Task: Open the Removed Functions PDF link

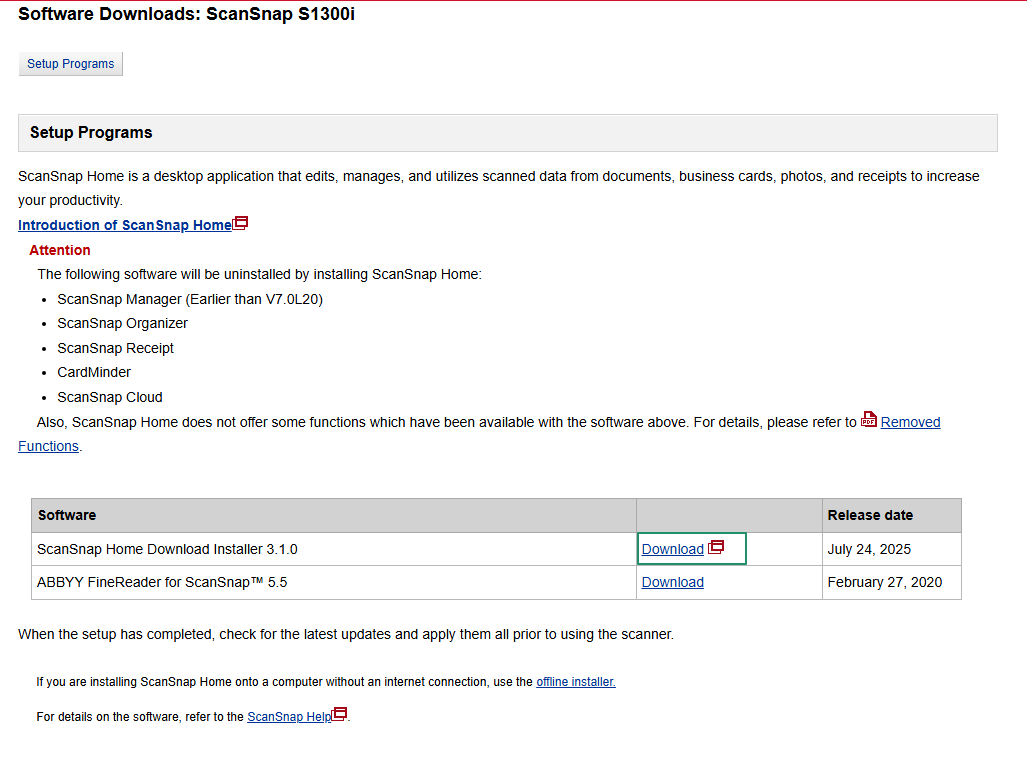Action: 910,422
